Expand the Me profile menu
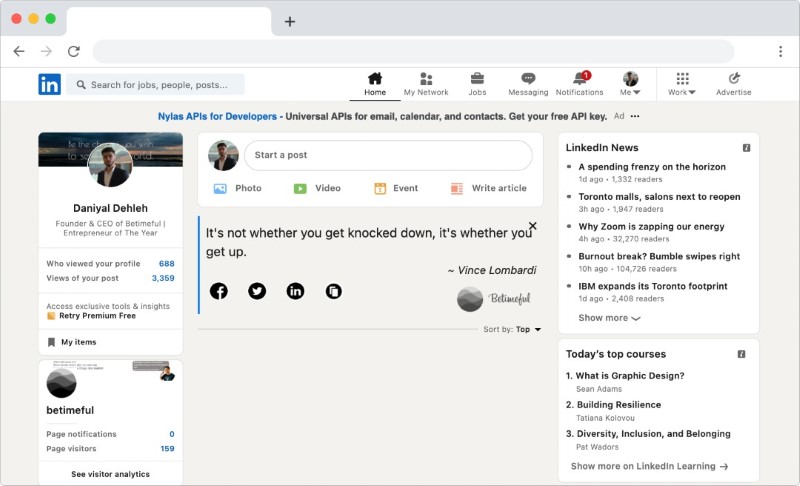The height and width of the screenshot is (486, 800). pos(630,85)
